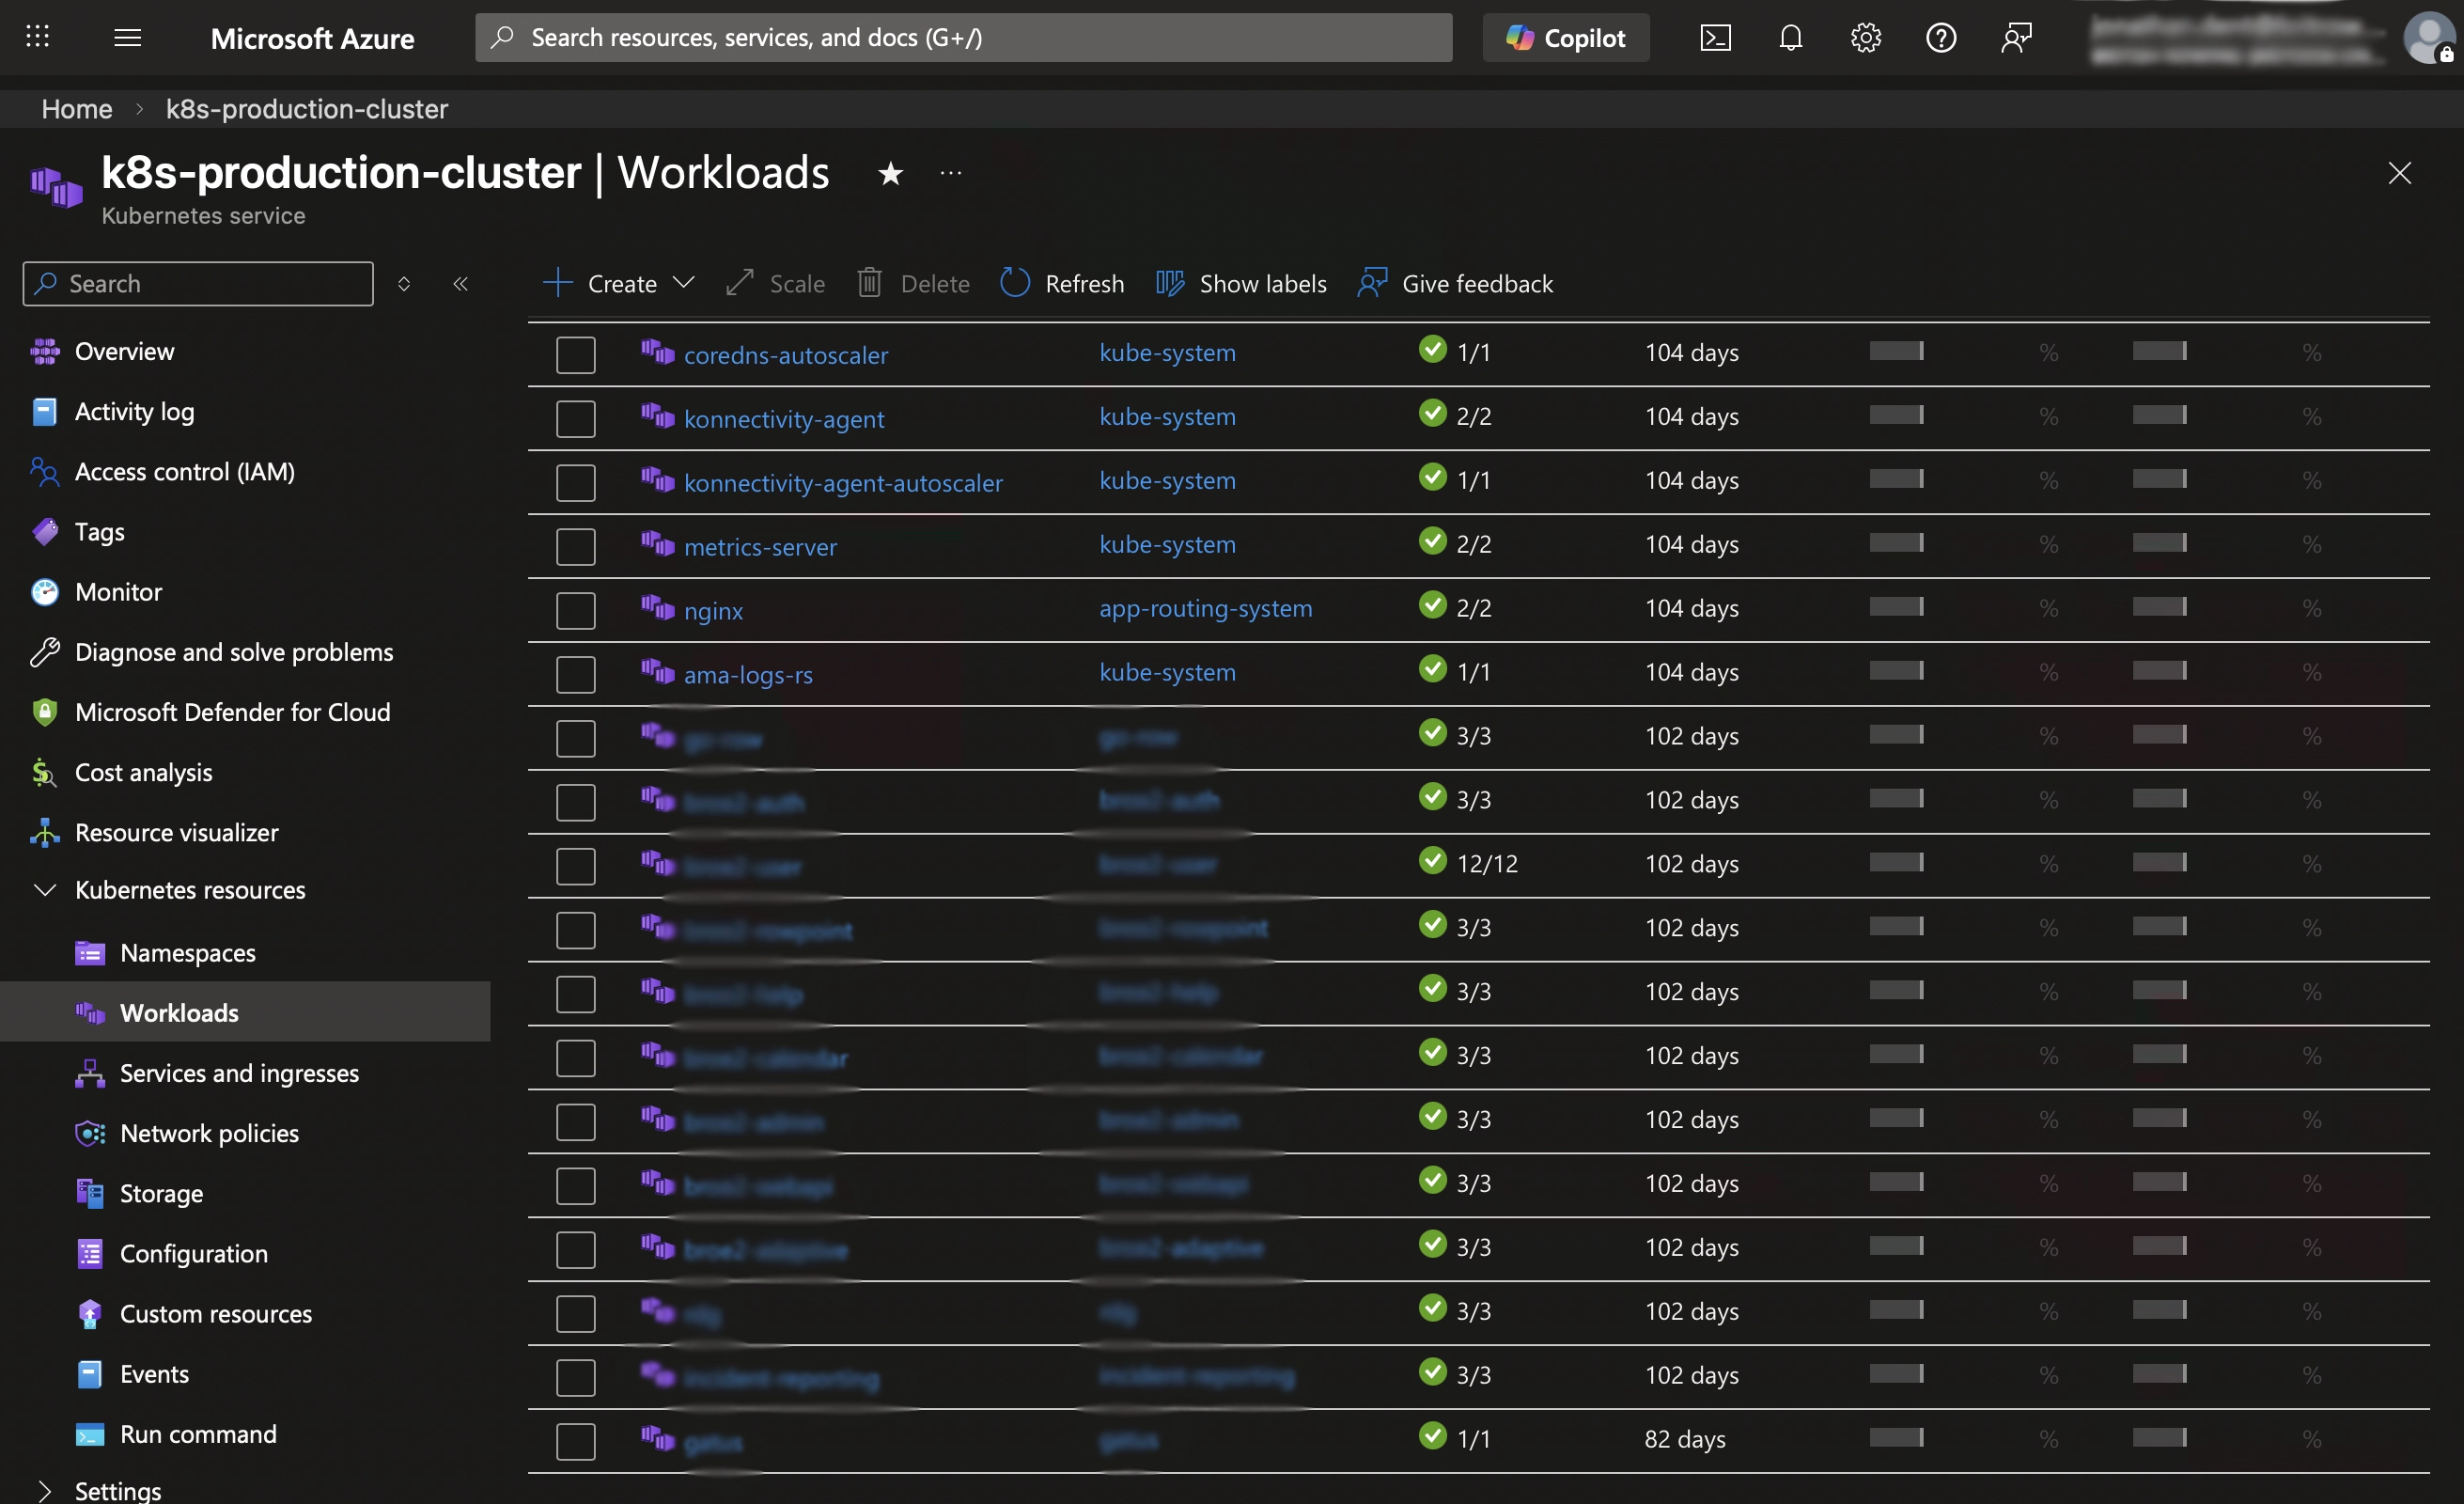
Task: Open Cost analysis
Action: click(144, 771)
